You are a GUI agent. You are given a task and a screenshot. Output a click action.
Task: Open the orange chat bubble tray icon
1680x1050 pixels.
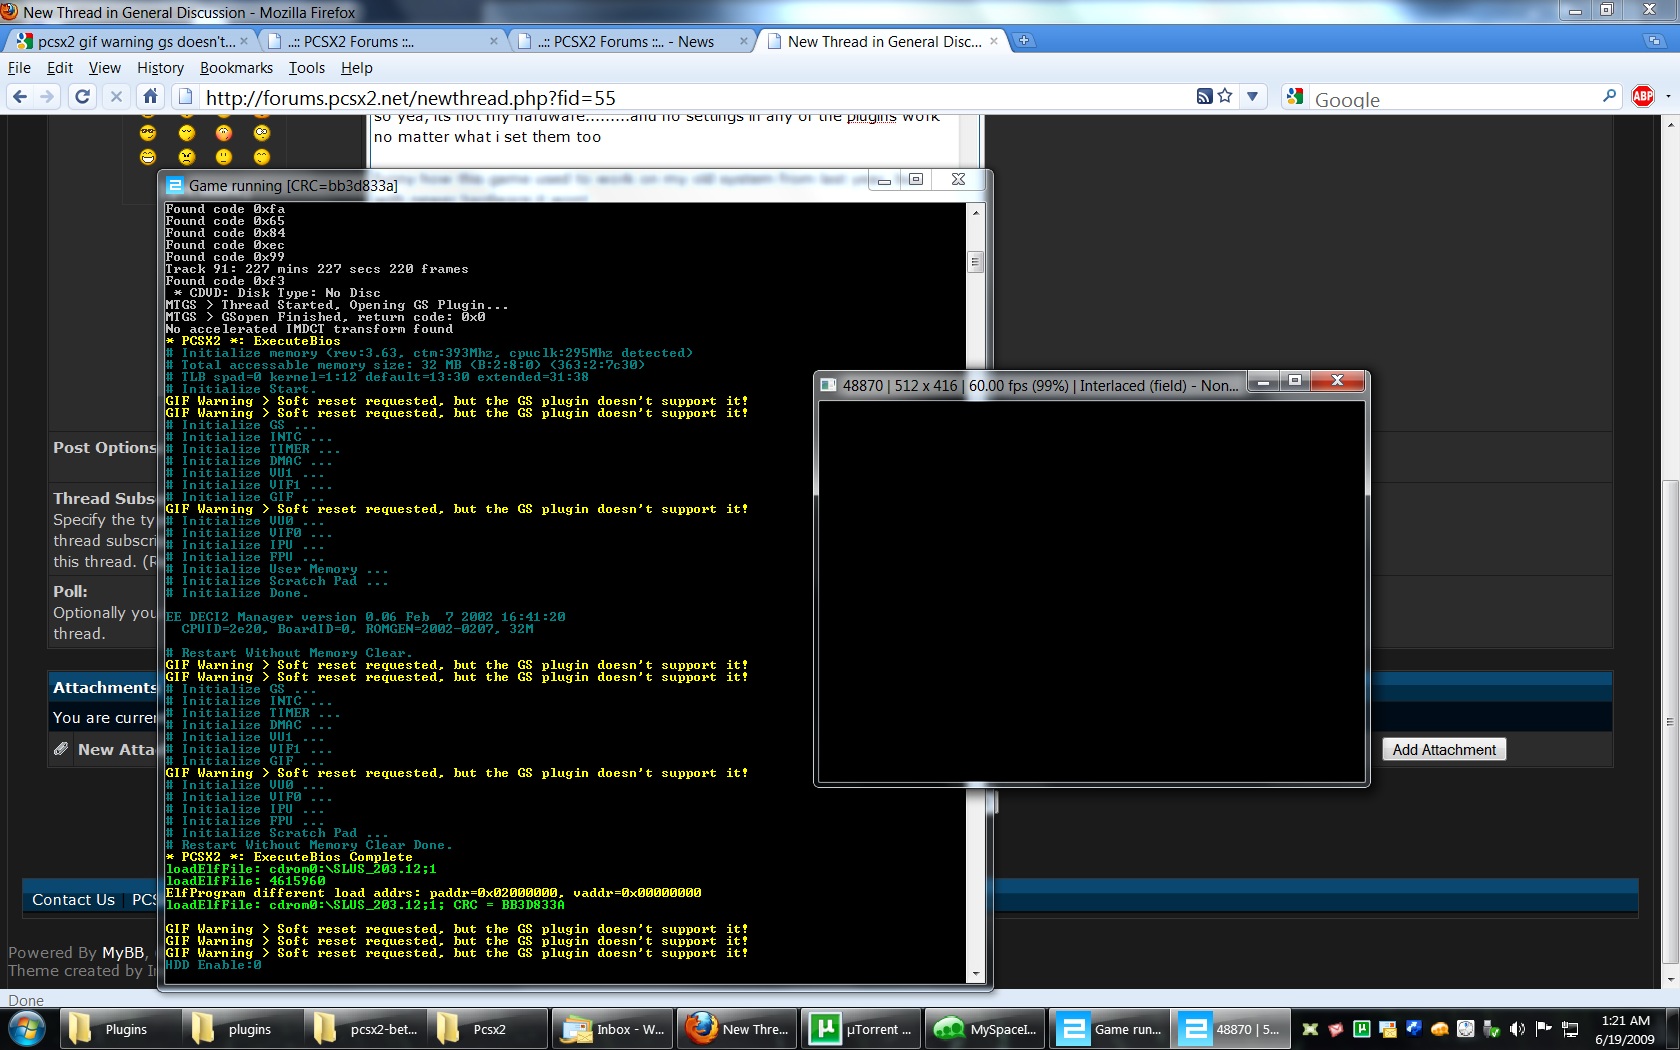click(1439, 1028)
